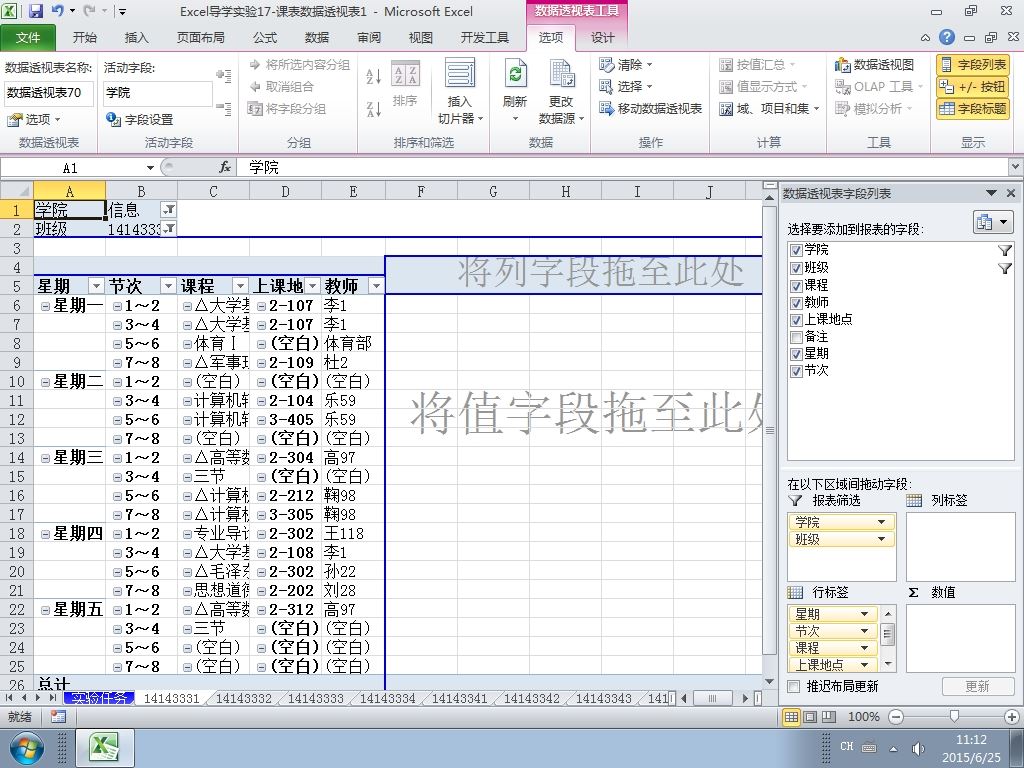This screenshot has width=1024, height=768.
Task: Open 数据透视图 pivot chart tool
Action: pyautogui.click(x=874, y=65)
